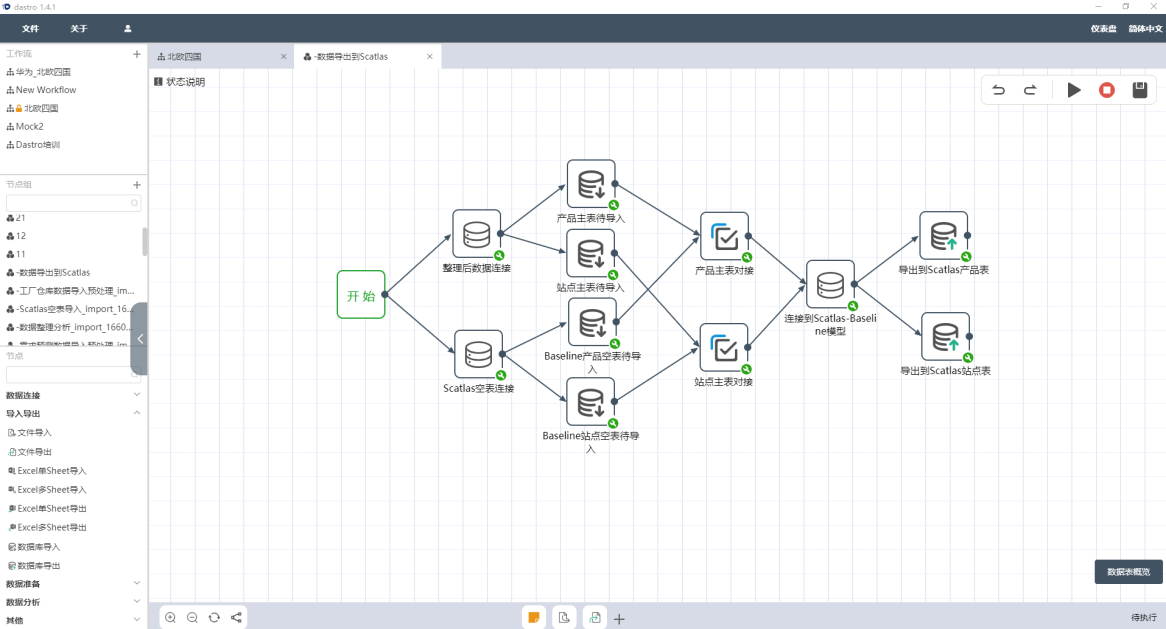Select the 导出到Scatlas产品表 export node
This screenshot has width=1166, height=629.
coord(944,236)
